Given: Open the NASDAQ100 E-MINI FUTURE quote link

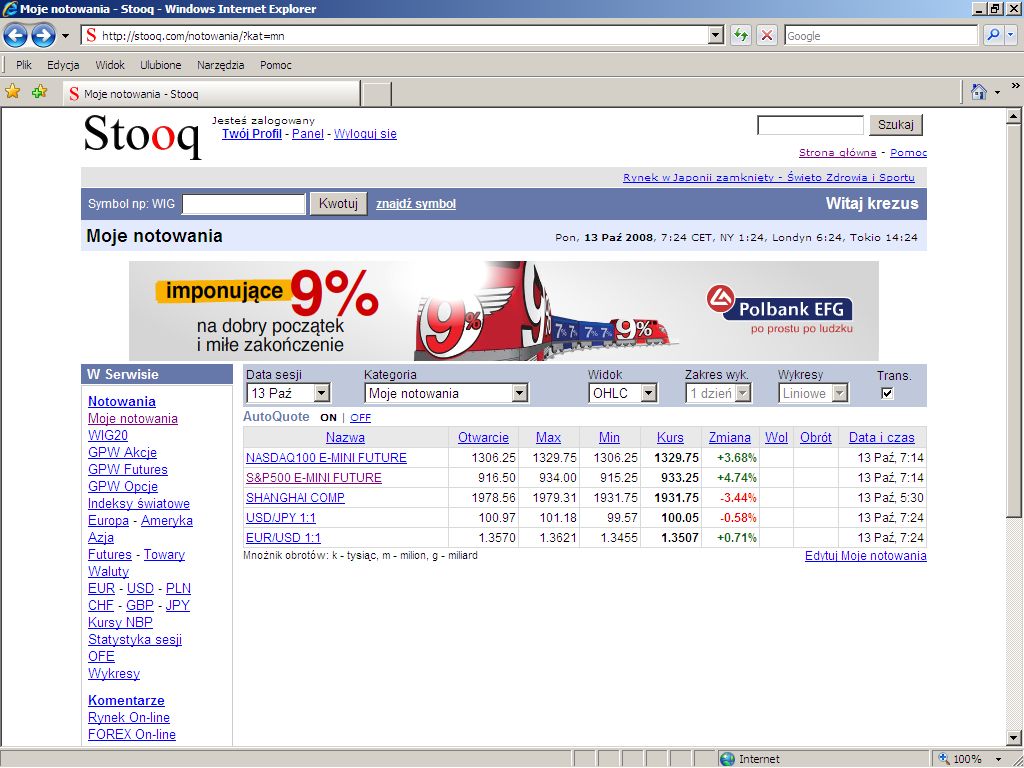Looking at the screenshot, I should pos(326,458).
